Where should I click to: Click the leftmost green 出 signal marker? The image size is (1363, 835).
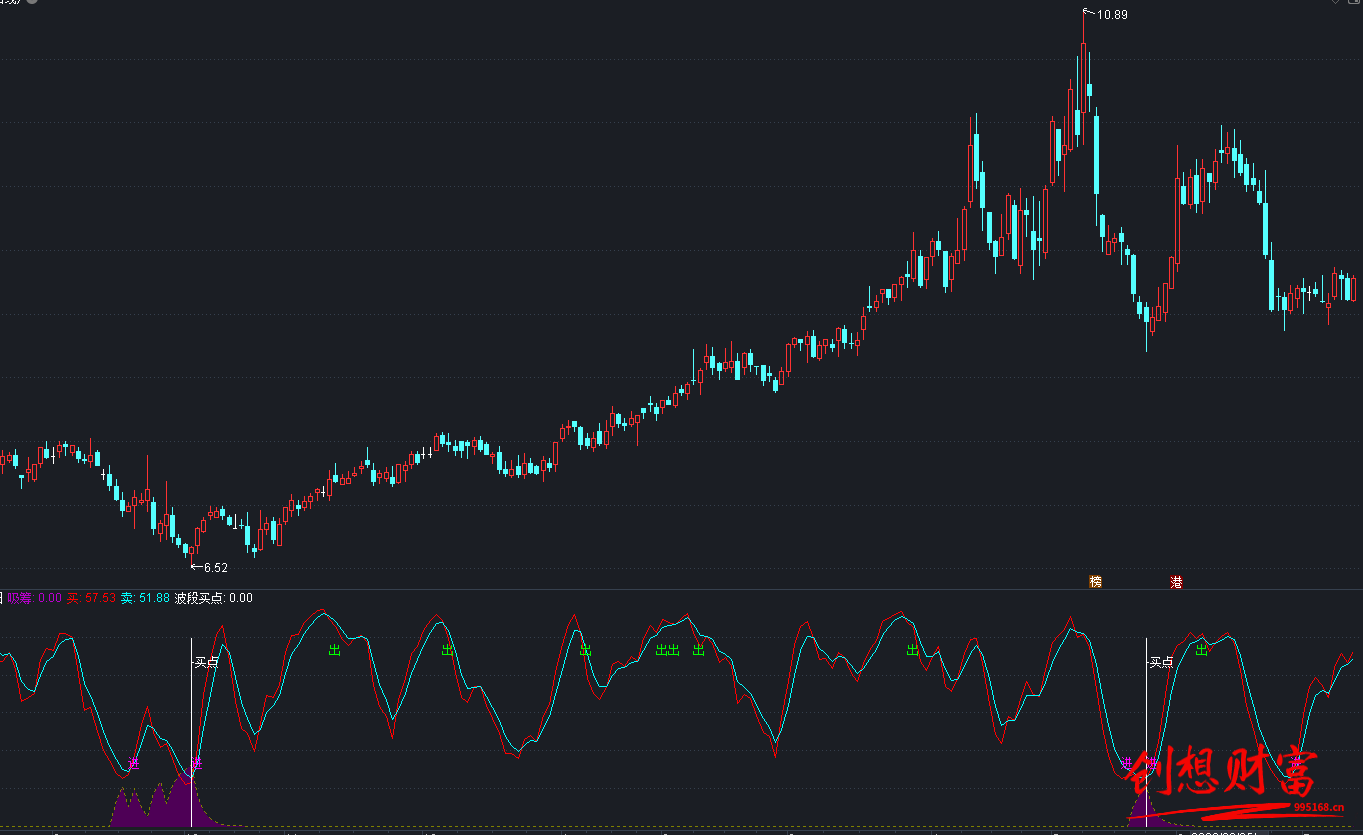pyautogui.click(x=334, y=650)
